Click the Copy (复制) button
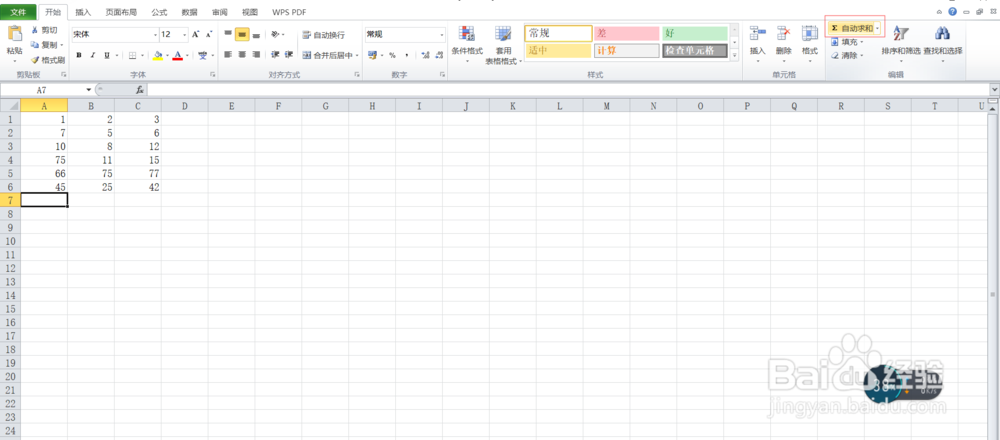This screenshot has width=1000, height=440. point(45,45)
